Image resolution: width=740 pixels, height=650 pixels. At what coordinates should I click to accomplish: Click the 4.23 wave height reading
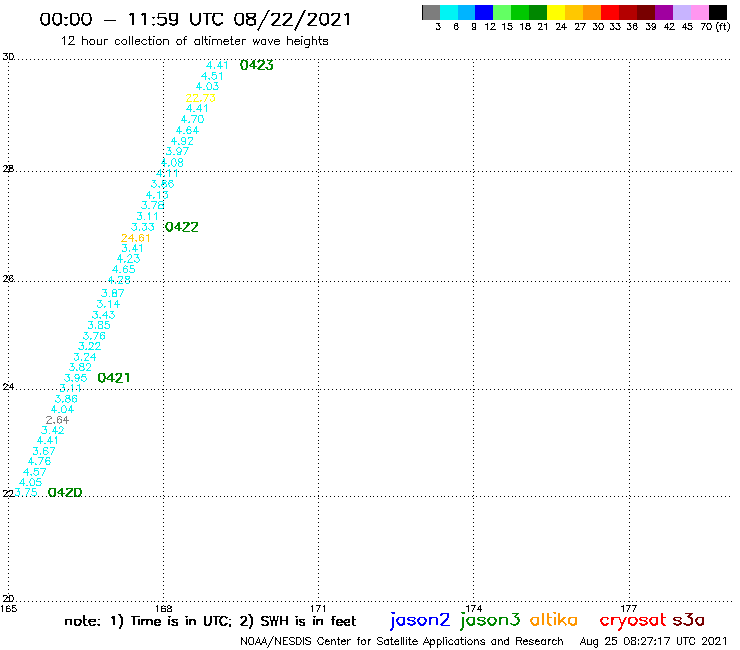coord(128,259)
